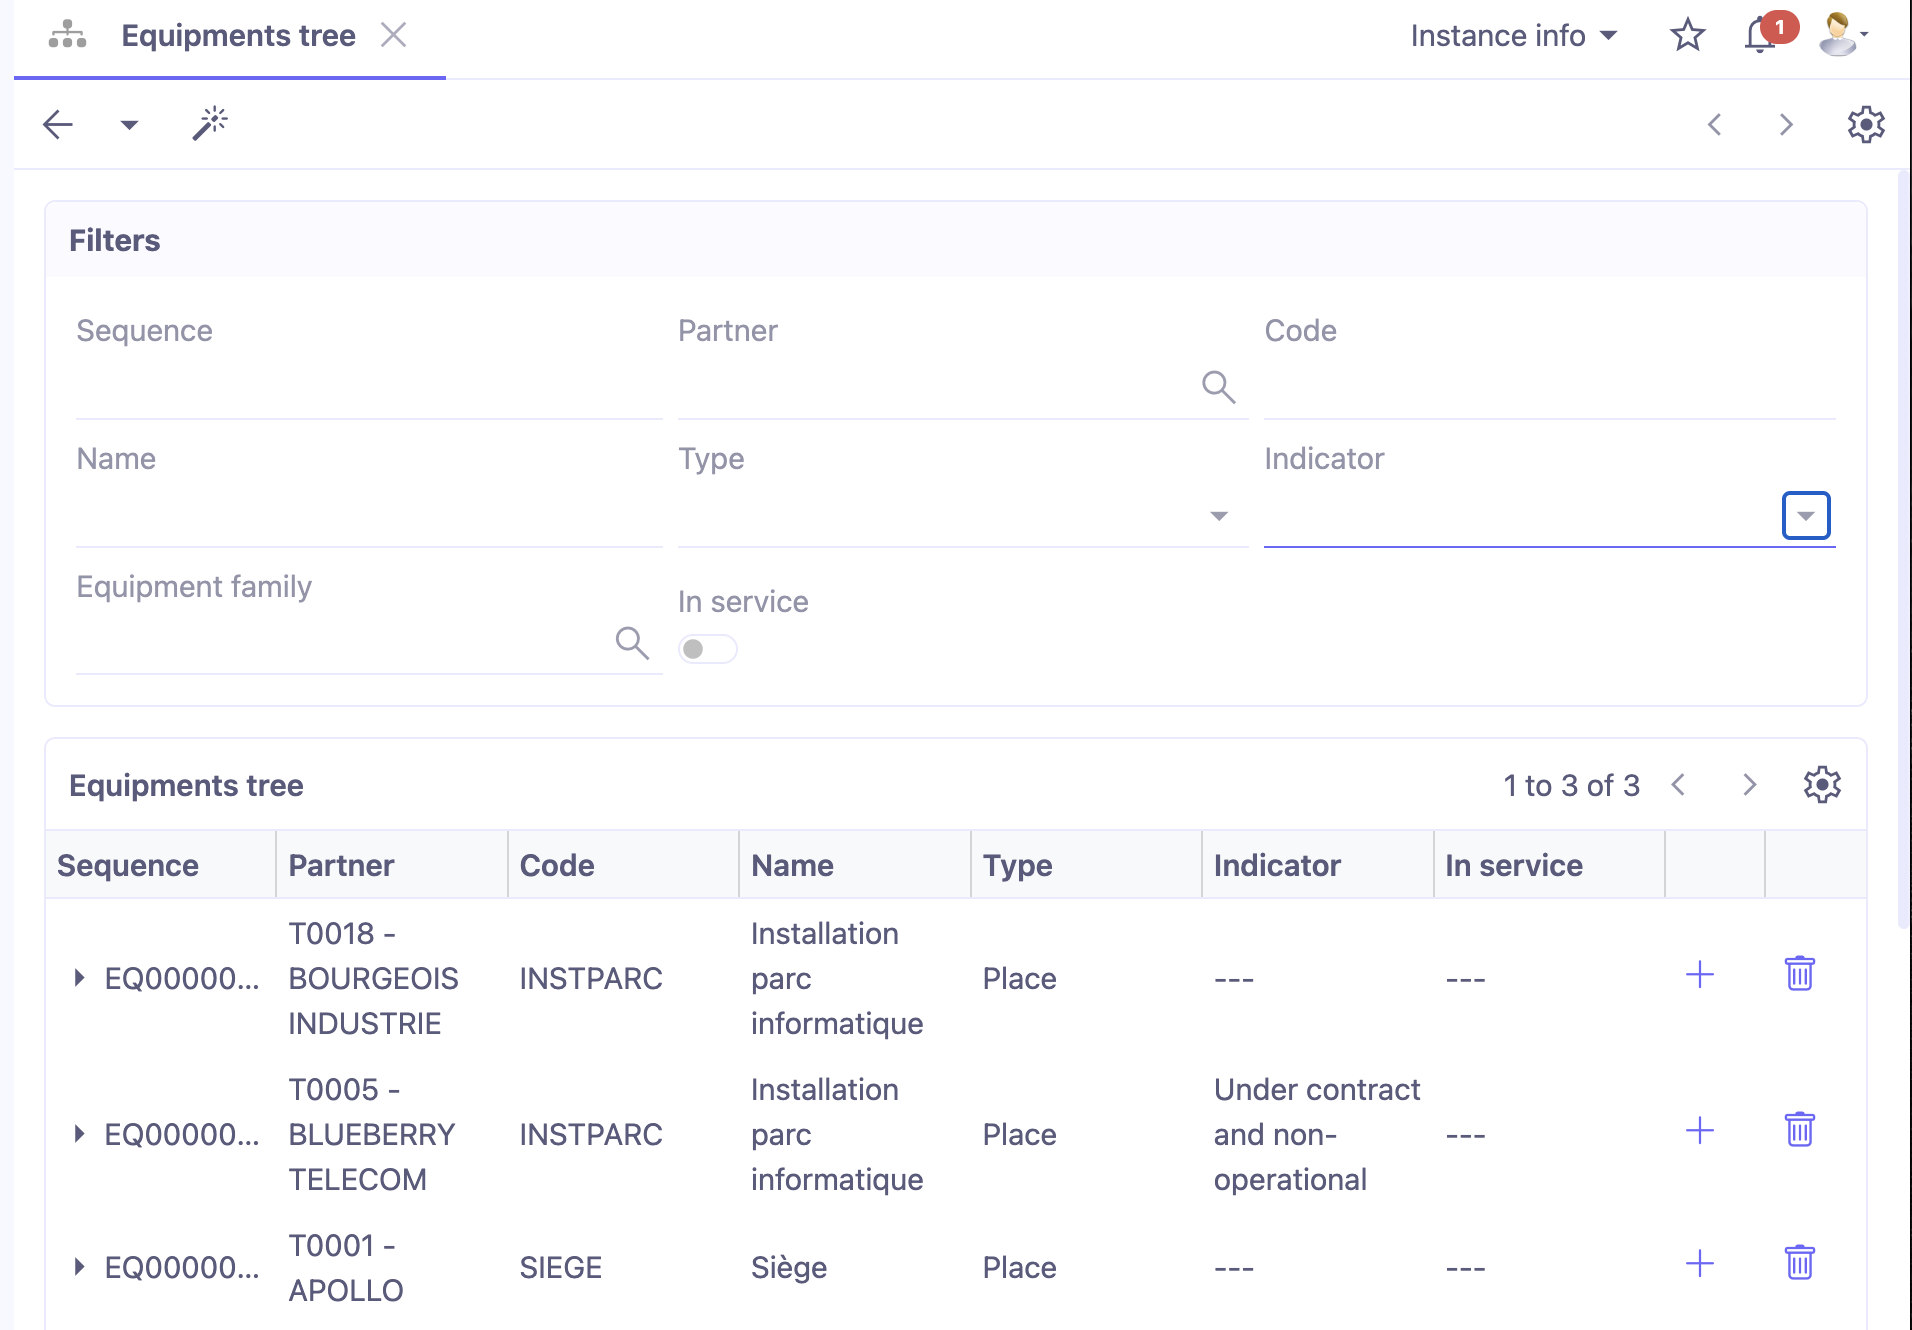Delete the T0005 BLUEBERRY TELECOM row
1912x1330 pixels.
click(1799, 1130)
